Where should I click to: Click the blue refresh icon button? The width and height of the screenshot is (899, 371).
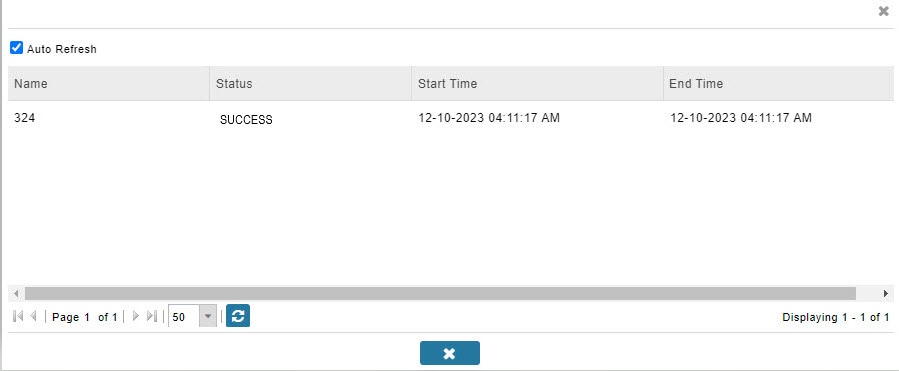pos(238,316)
